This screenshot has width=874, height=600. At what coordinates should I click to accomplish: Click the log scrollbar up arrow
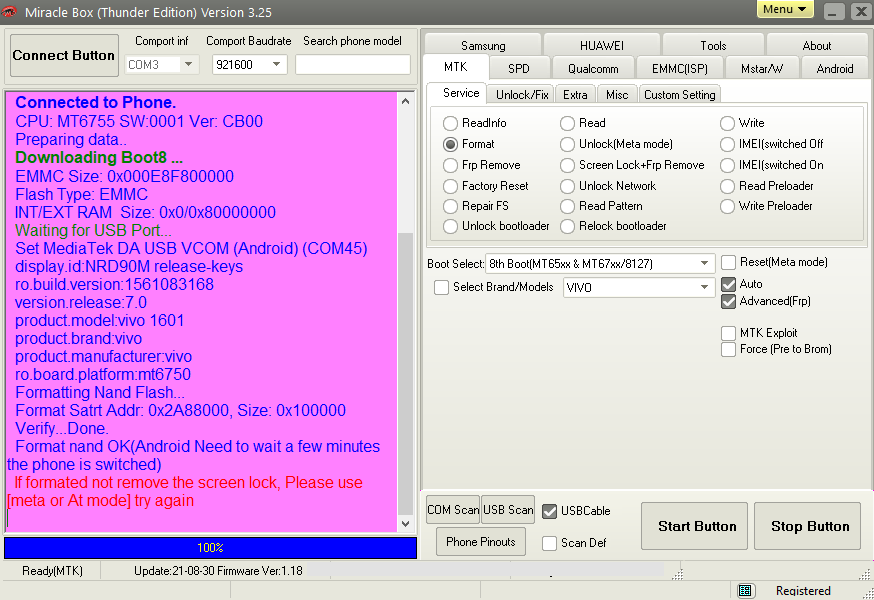pos(405,101)
